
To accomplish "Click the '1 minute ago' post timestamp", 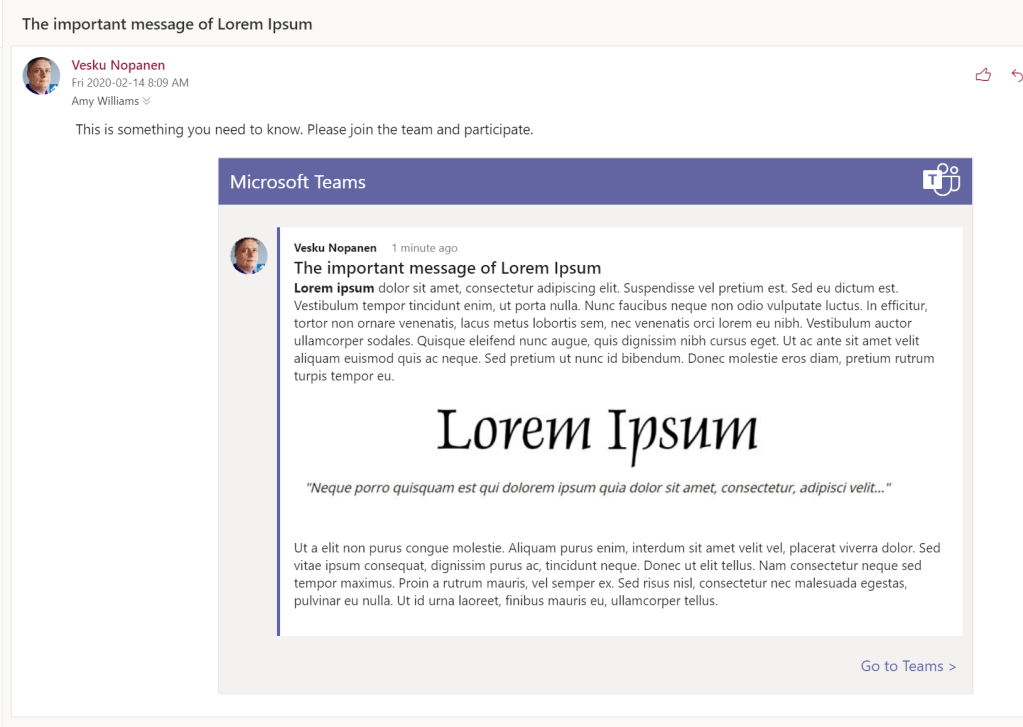I will tap(424, 248).
